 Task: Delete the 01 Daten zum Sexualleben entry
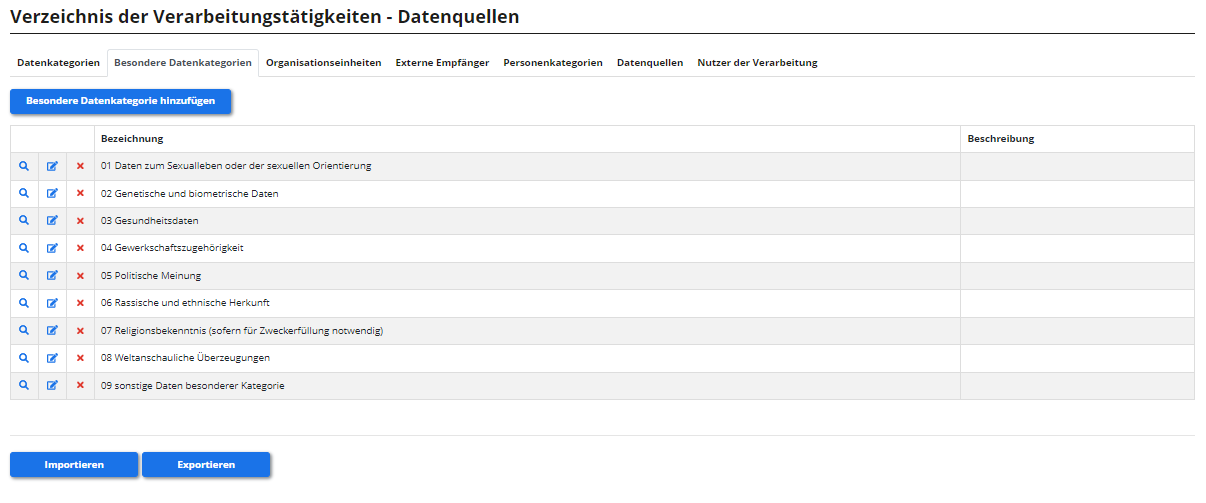(x=80, y=166)
